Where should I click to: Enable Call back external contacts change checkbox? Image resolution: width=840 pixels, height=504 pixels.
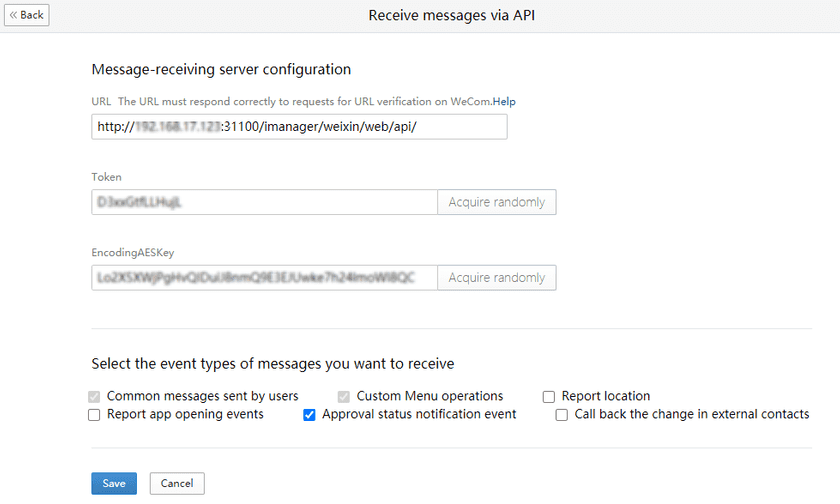click(x=562, y=414)
